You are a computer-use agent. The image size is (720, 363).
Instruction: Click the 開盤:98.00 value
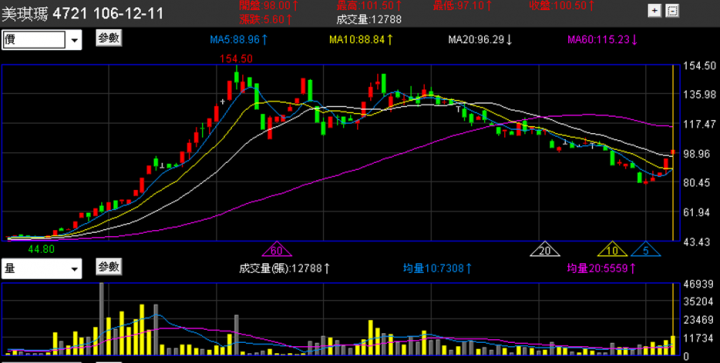click(269, 6)
